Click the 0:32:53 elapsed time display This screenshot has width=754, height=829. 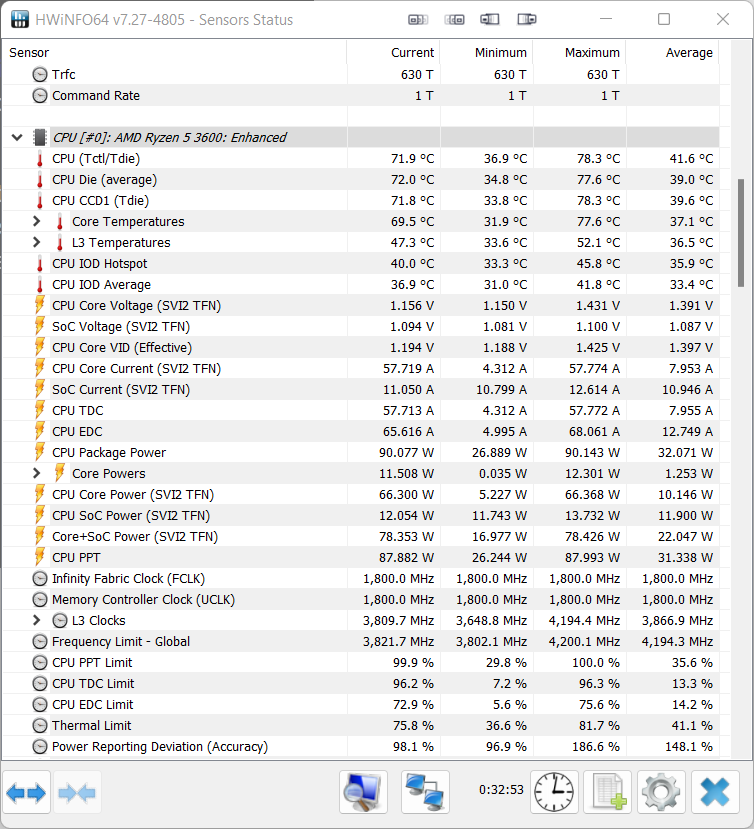501,789
